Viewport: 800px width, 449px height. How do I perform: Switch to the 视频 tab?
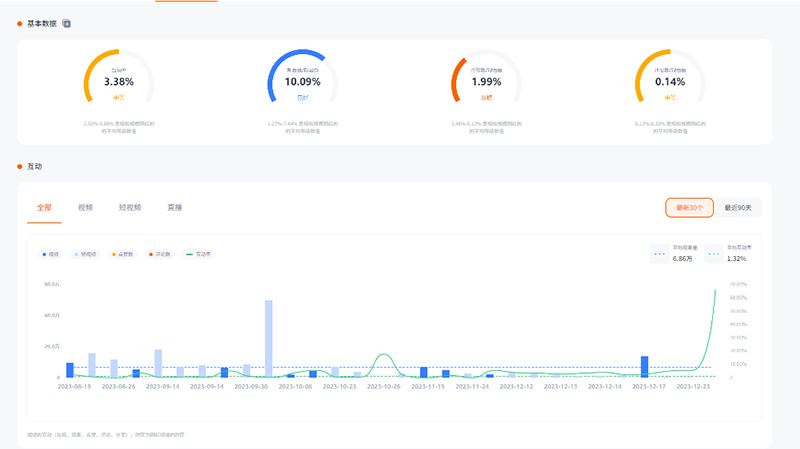pos(86,208)
